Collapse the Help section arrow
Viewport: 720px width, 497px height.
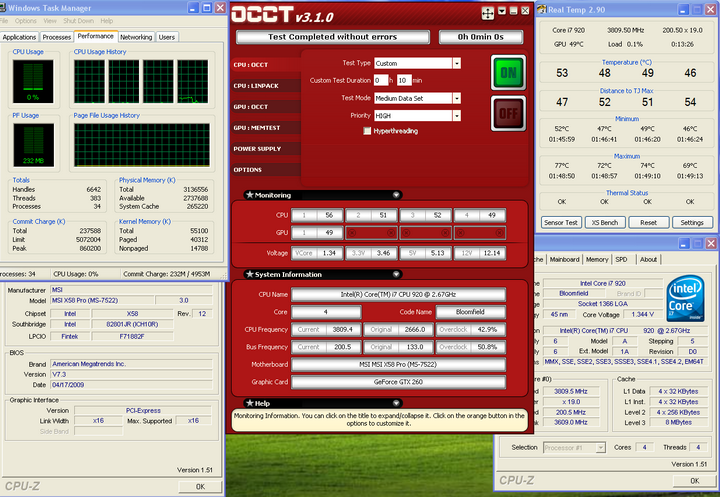[396, 403]
